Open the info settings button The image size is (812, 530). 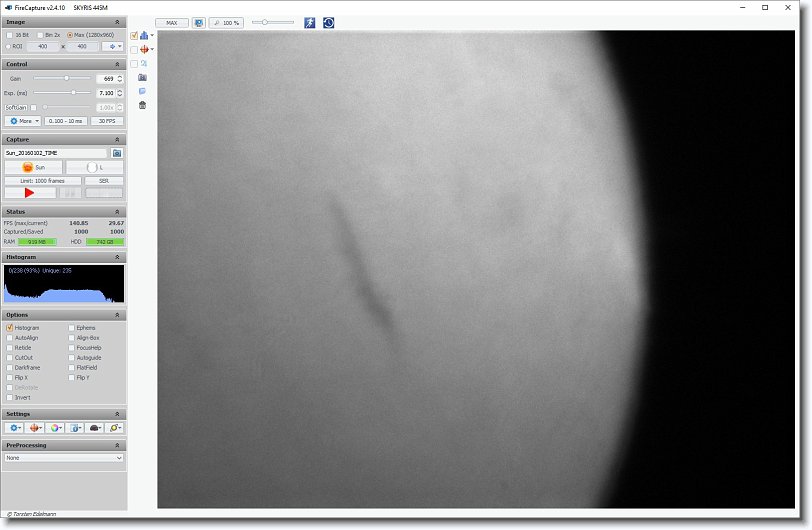coord(75,428)
